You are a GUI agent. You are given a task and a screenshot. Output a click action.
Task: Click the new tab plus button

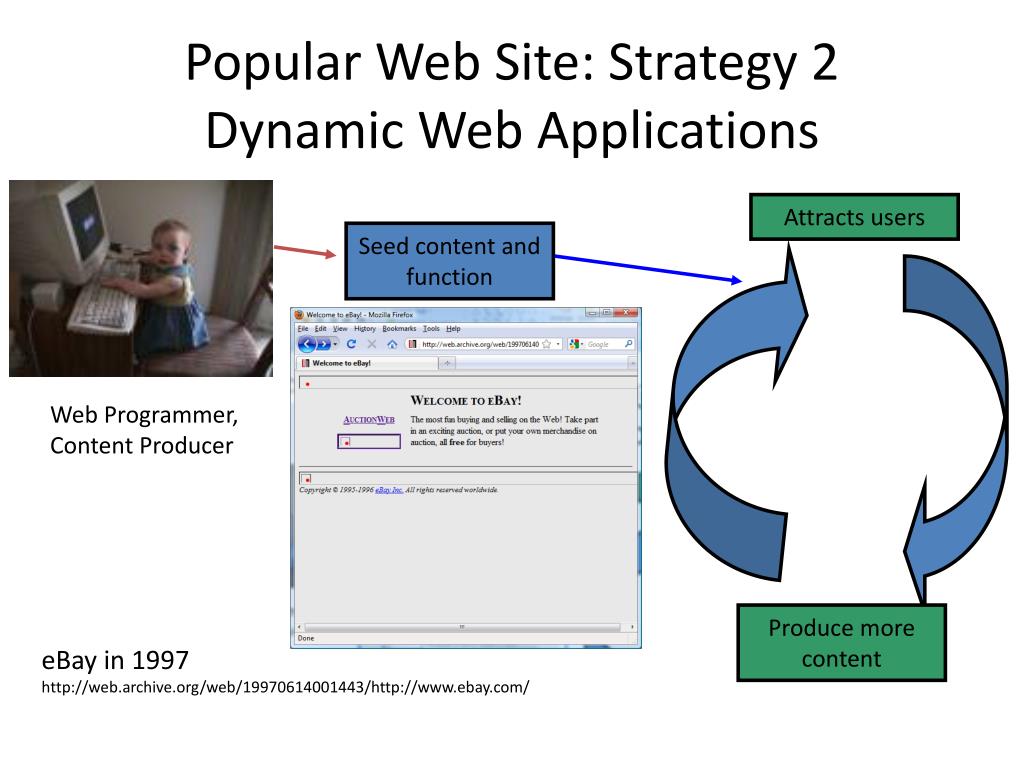(447, 363)
